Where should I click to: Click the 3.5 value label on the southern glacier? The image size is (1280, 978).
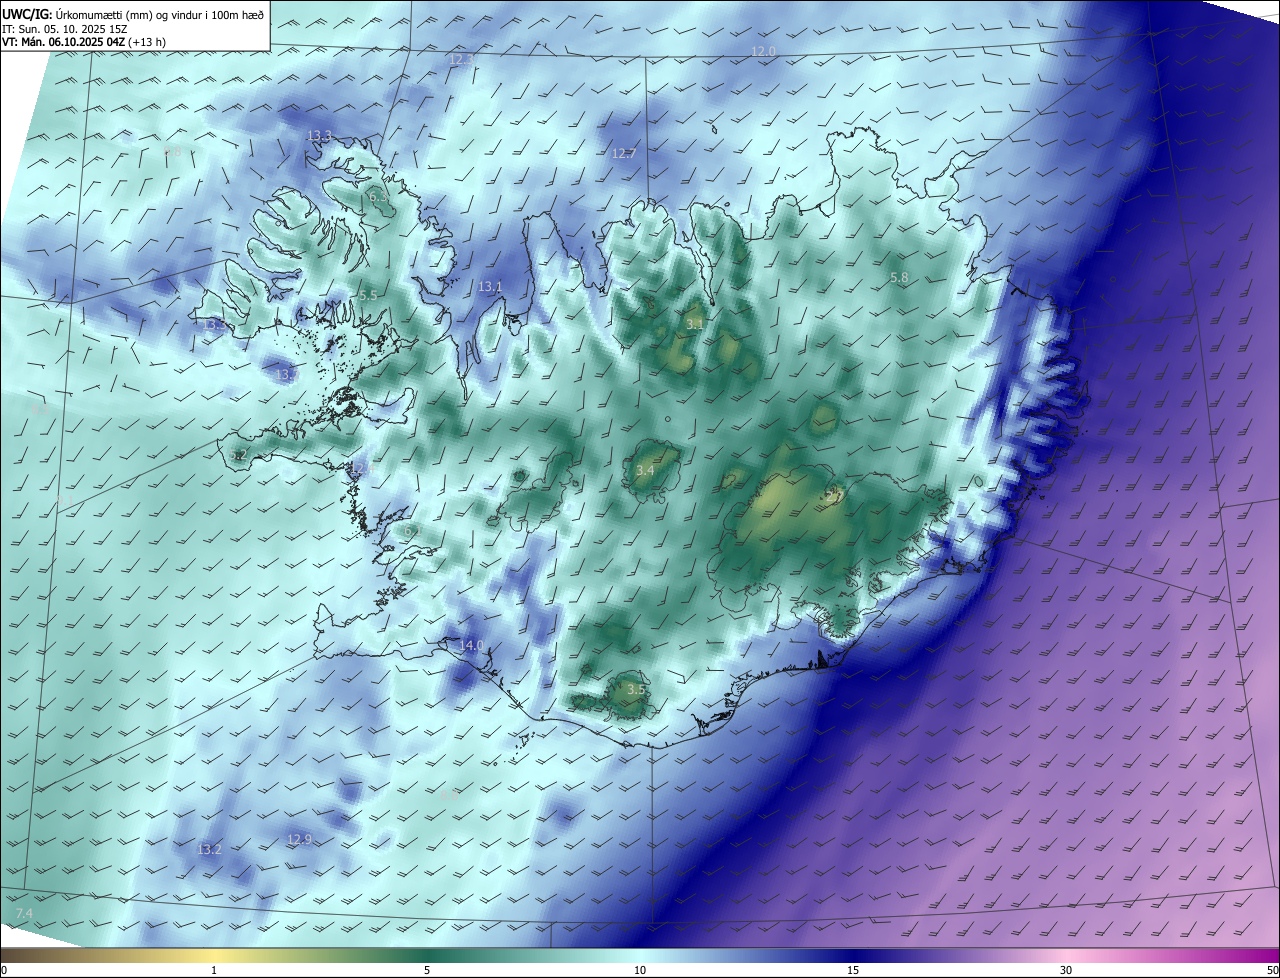(x=636, y=689)
